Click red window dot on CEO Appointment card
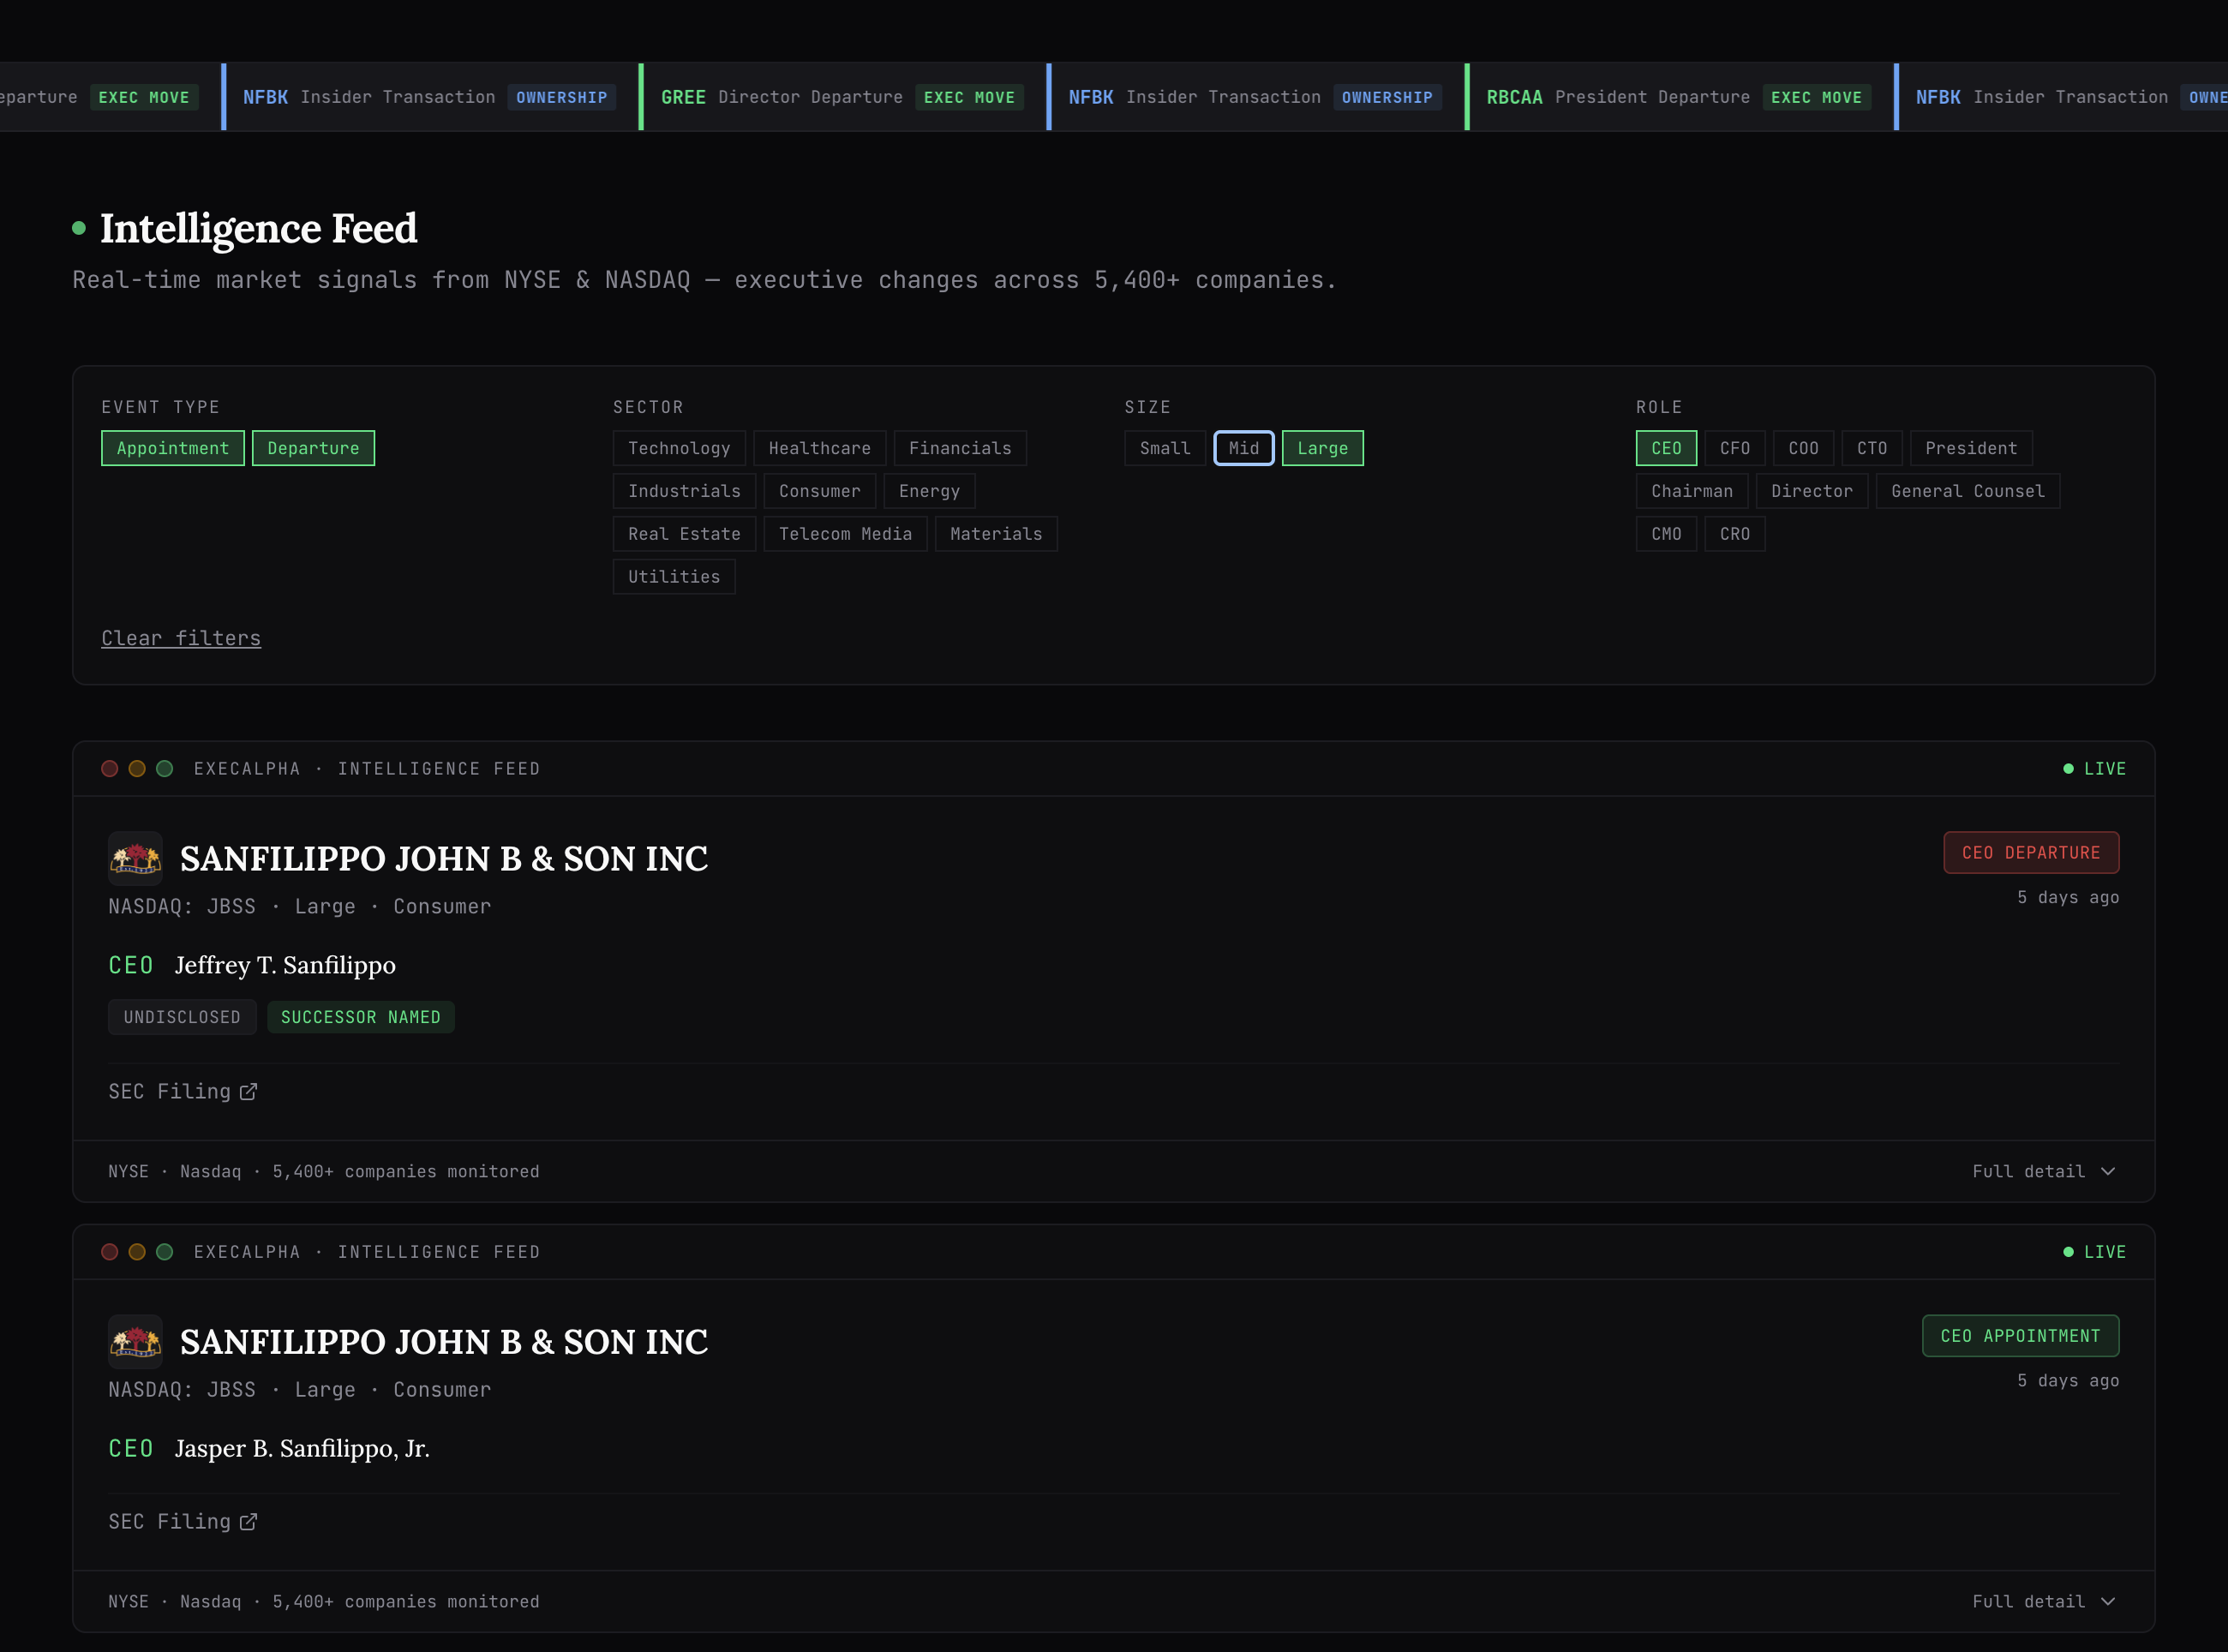The width and height of the screenshot is (2228, 1652). tap(110, 1252)
